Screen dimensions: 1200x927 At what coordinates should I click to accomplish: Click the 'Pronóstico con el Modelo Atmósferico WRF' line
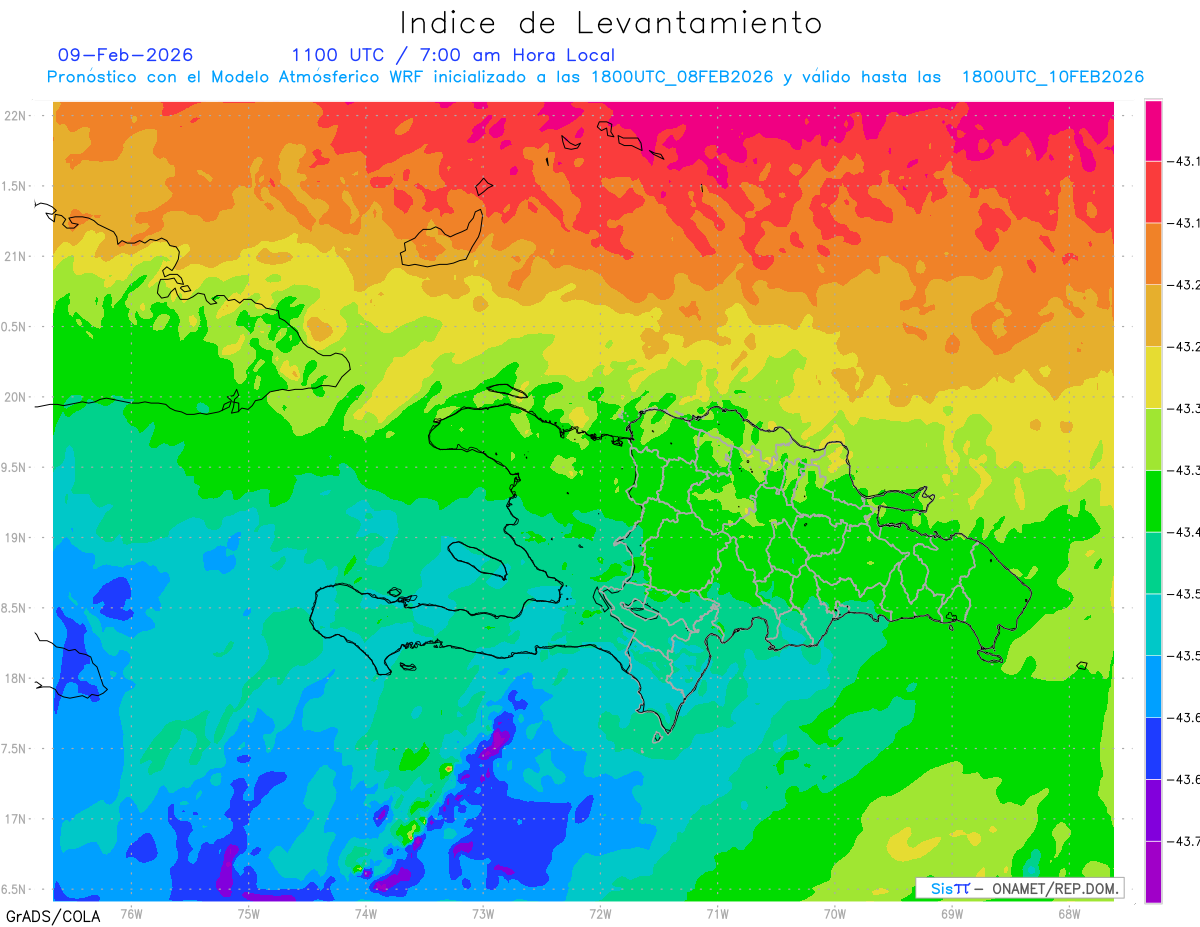pos(595,77)
